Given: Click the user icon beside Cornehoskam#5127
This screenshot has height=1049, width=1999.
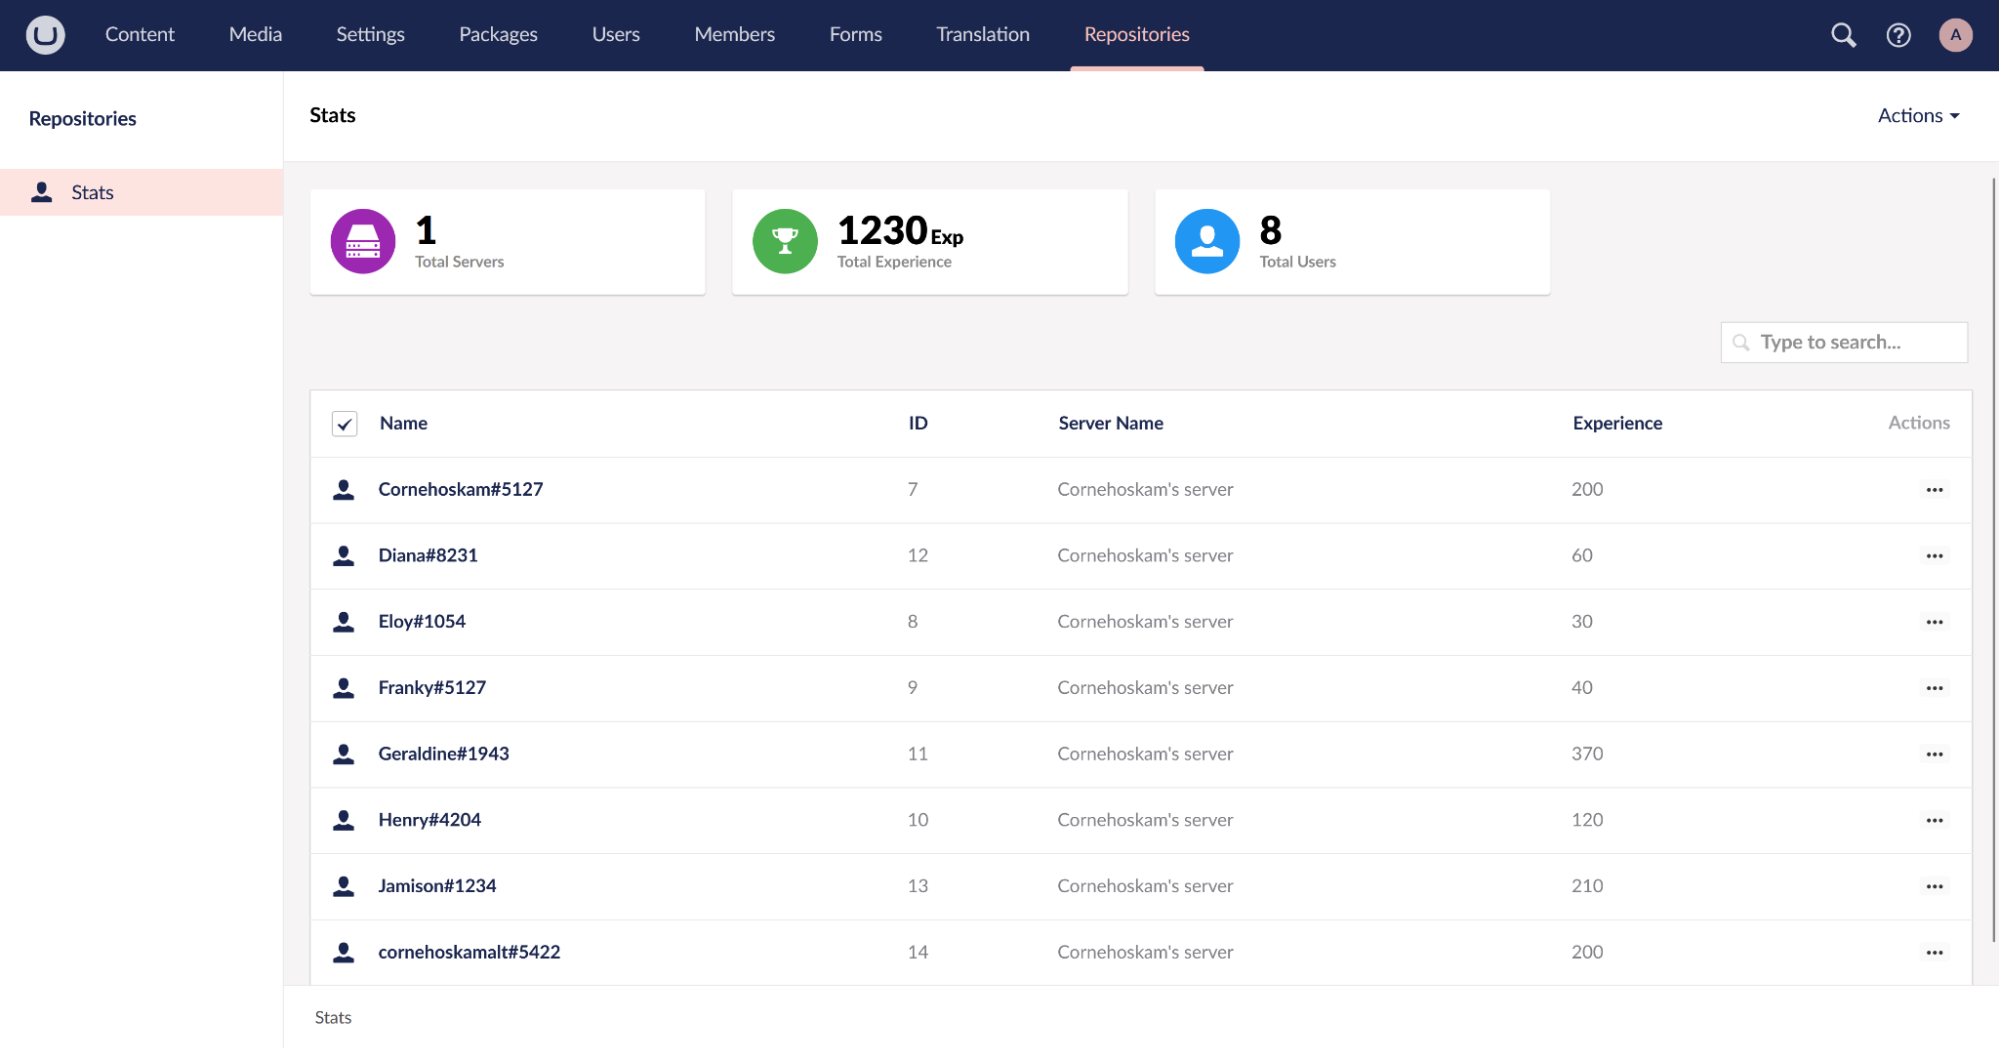Looking at the screenshot, I should coord(343,489).
